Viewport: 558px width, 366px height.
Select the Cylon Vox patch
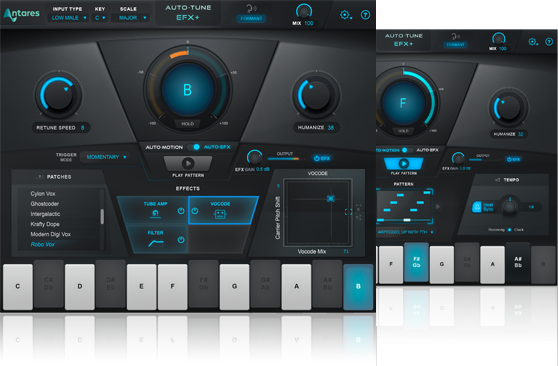pyautogui.click(x=43, y=194)
